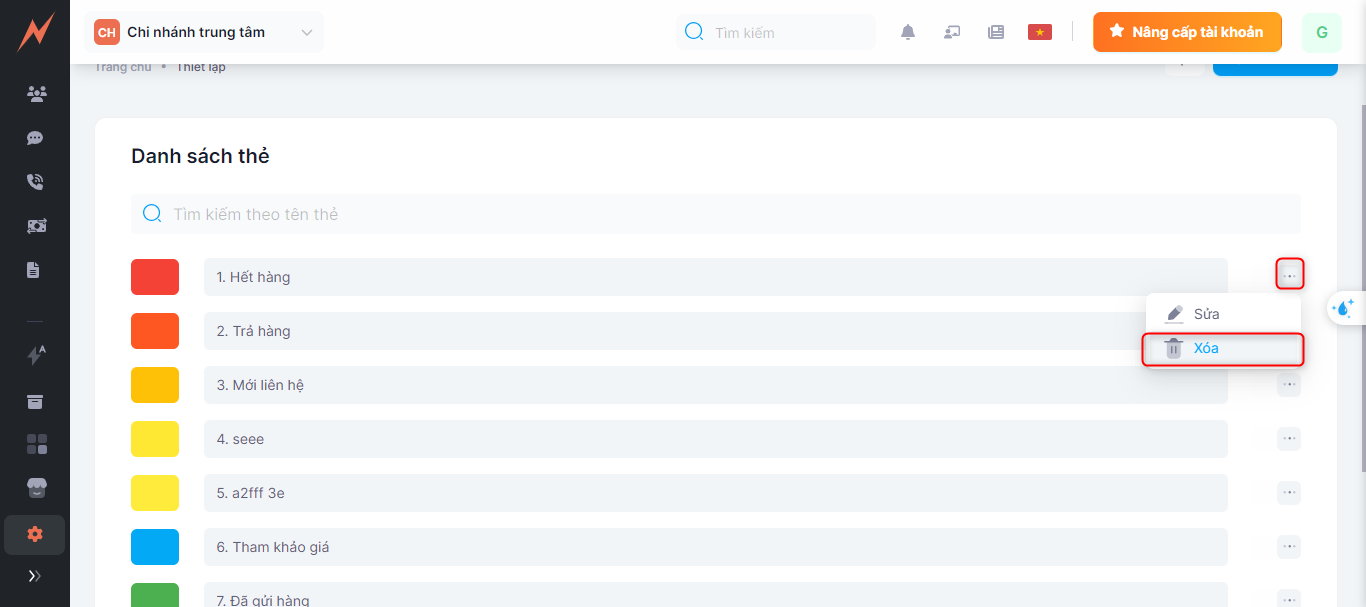Open the money/payments sidebar icon
This screenshot has width=1366, height=607.
[x=36, y=226]
